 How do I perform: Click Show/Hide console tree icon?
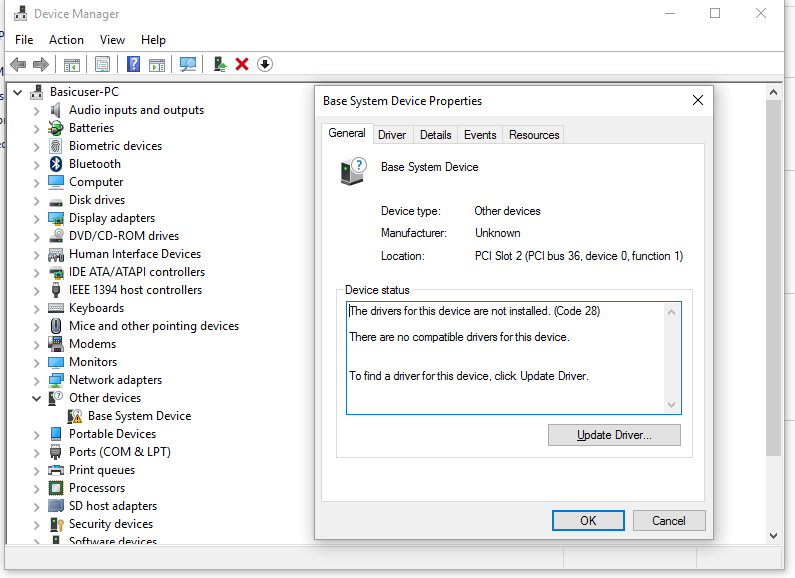tap(72, 64)
